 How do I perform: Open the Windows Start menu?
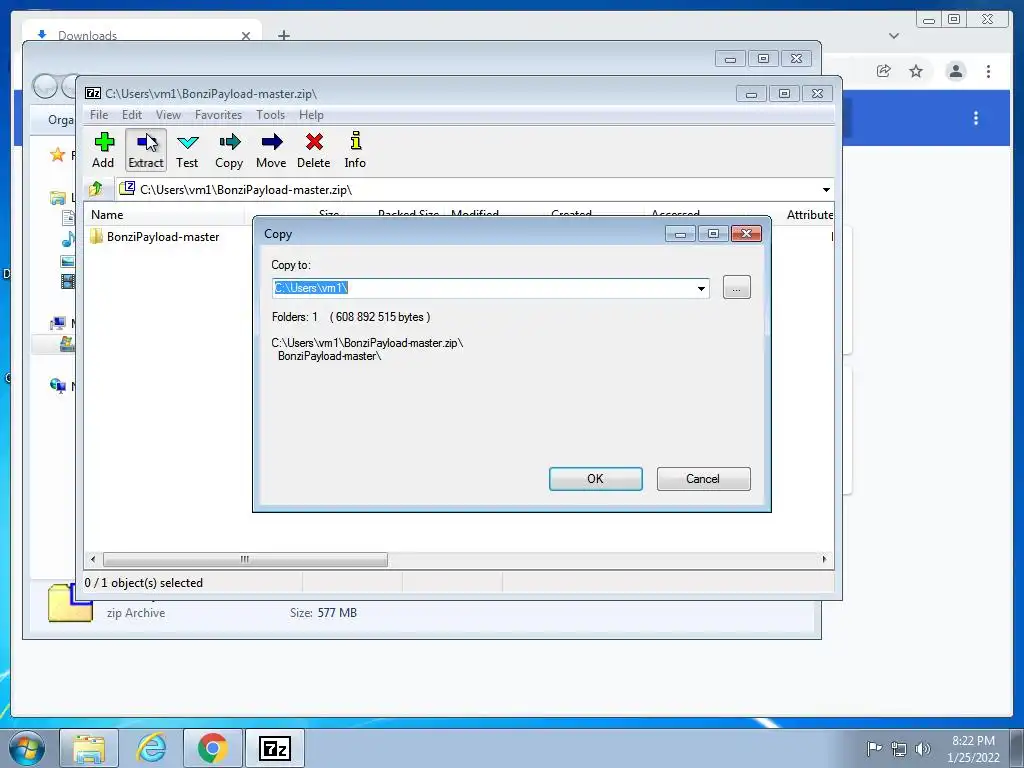[26, 748]
